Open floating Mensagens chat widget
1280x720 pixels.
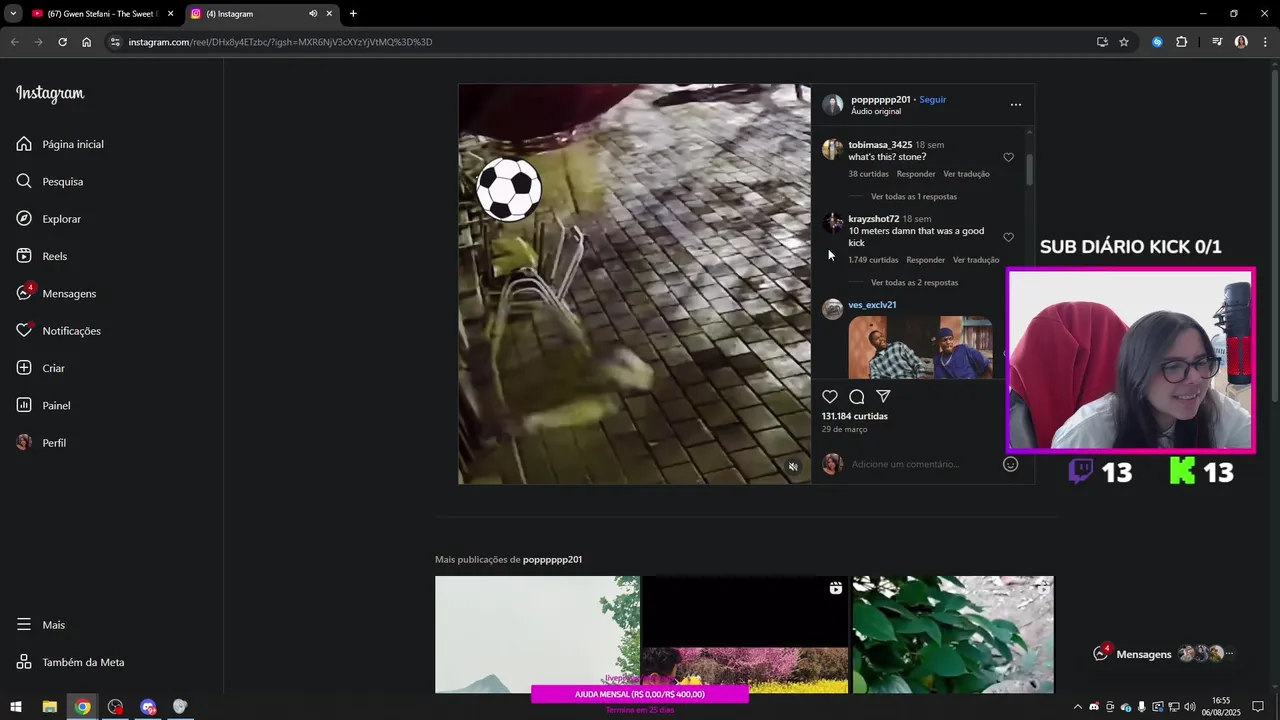coord(1166,654)
